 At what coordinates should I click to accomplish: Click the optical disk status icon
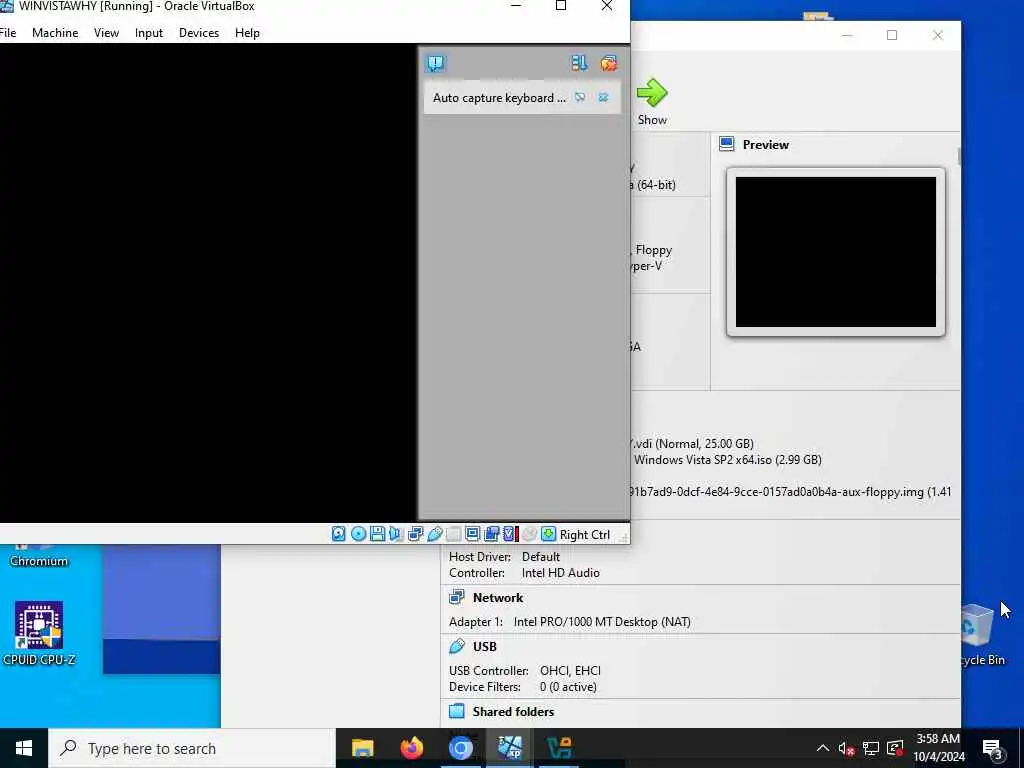(x=358, y=534)
